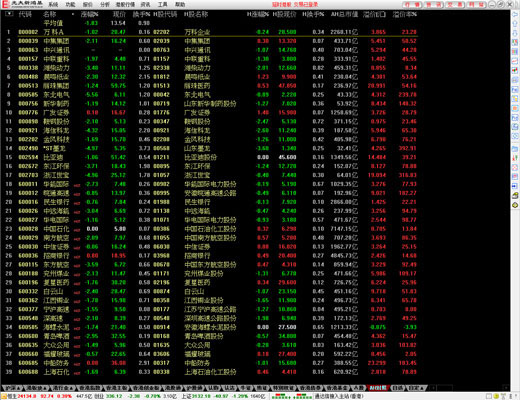Switch to the 熊证 tab
520x400 pixels.
click(262, 388)
